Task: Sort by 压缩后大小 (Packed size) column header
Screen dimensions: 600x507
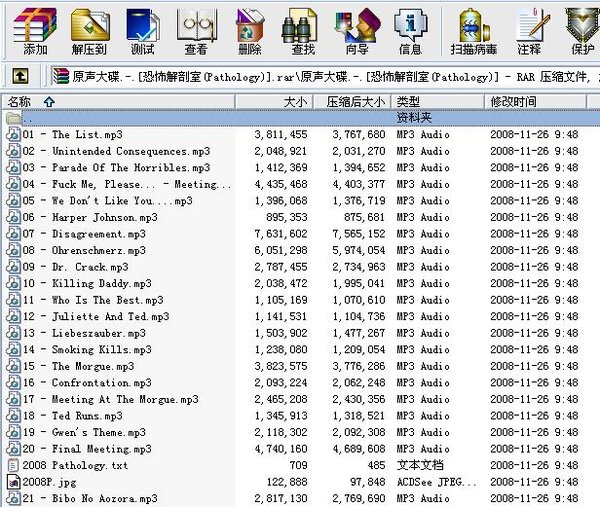Action: pos(352,102)
